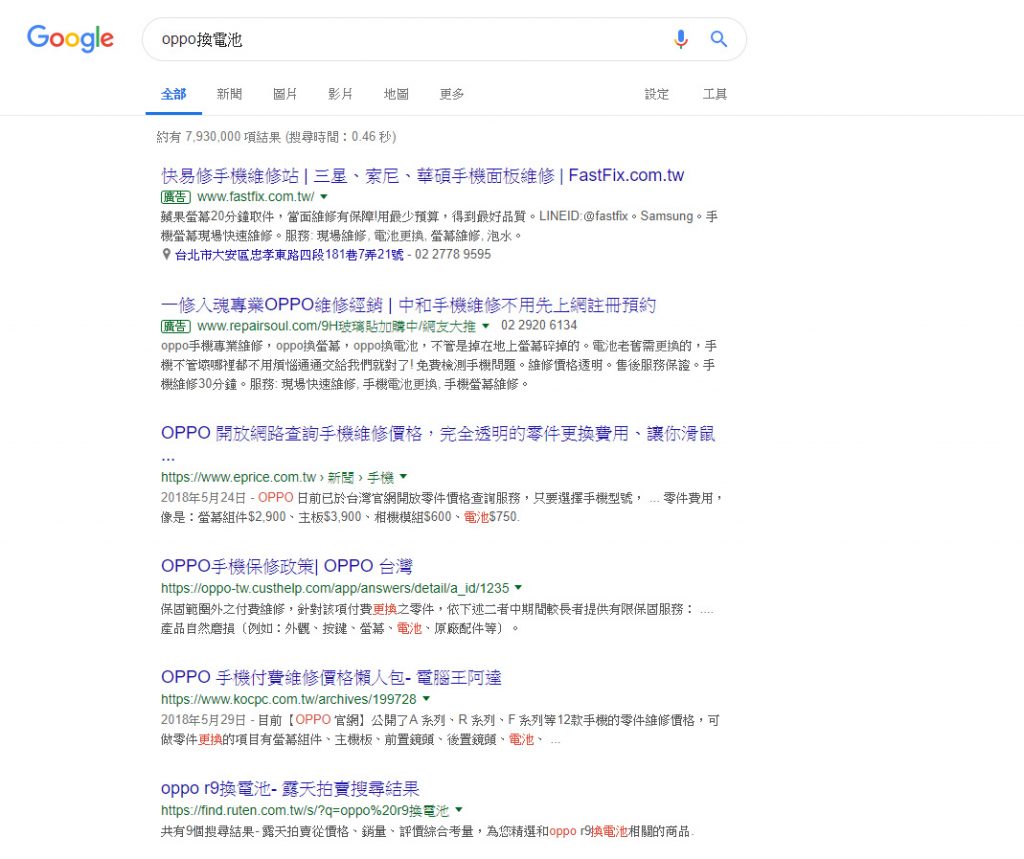Click the map pin icon by FastFix address
Screen dimensions: 1024x859
pyautogui.click(x=166, y=254)
